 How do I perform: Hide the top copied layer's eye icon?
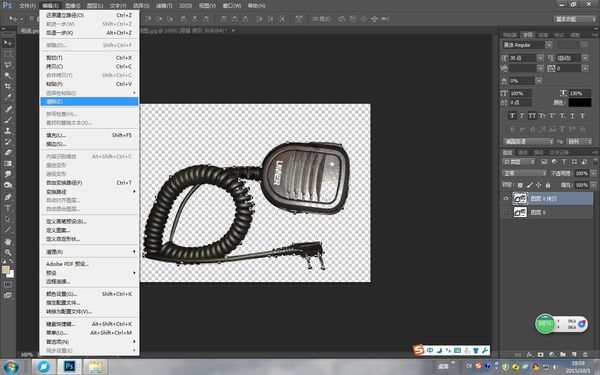click(x=505, y=199)
